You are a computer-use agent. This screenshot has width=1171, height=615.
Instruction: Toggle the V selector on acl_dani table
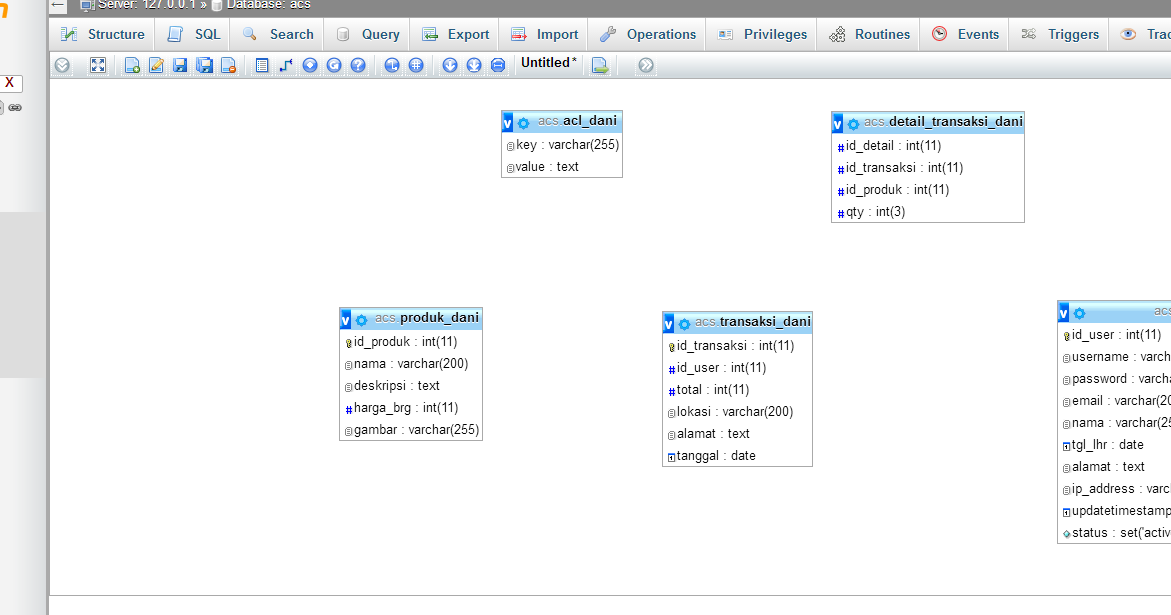tap(507, 120)
